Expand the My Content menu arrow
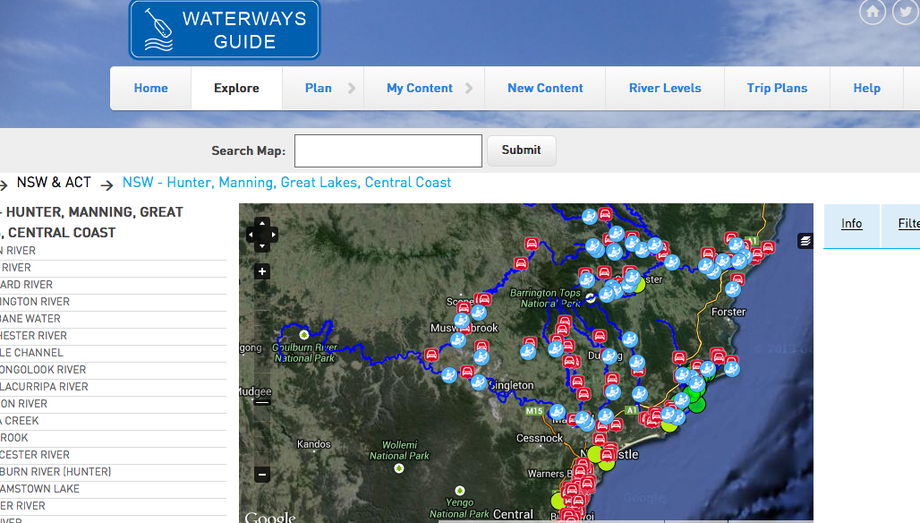920x523 pixels. [469, 88]
